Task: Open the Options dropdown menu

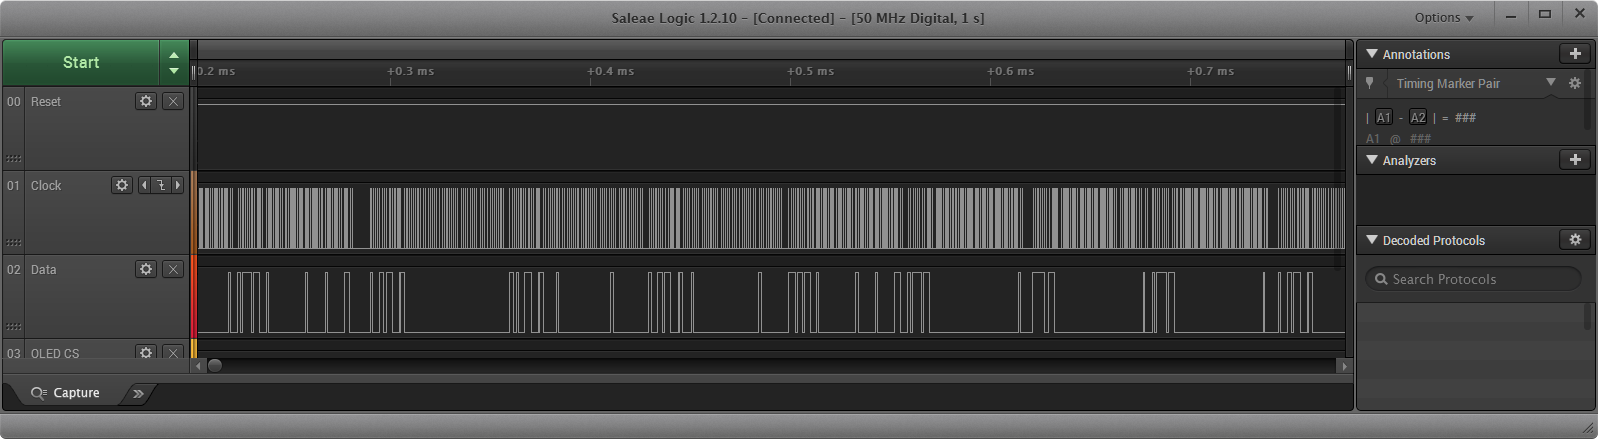Action: click(1443, 17)
